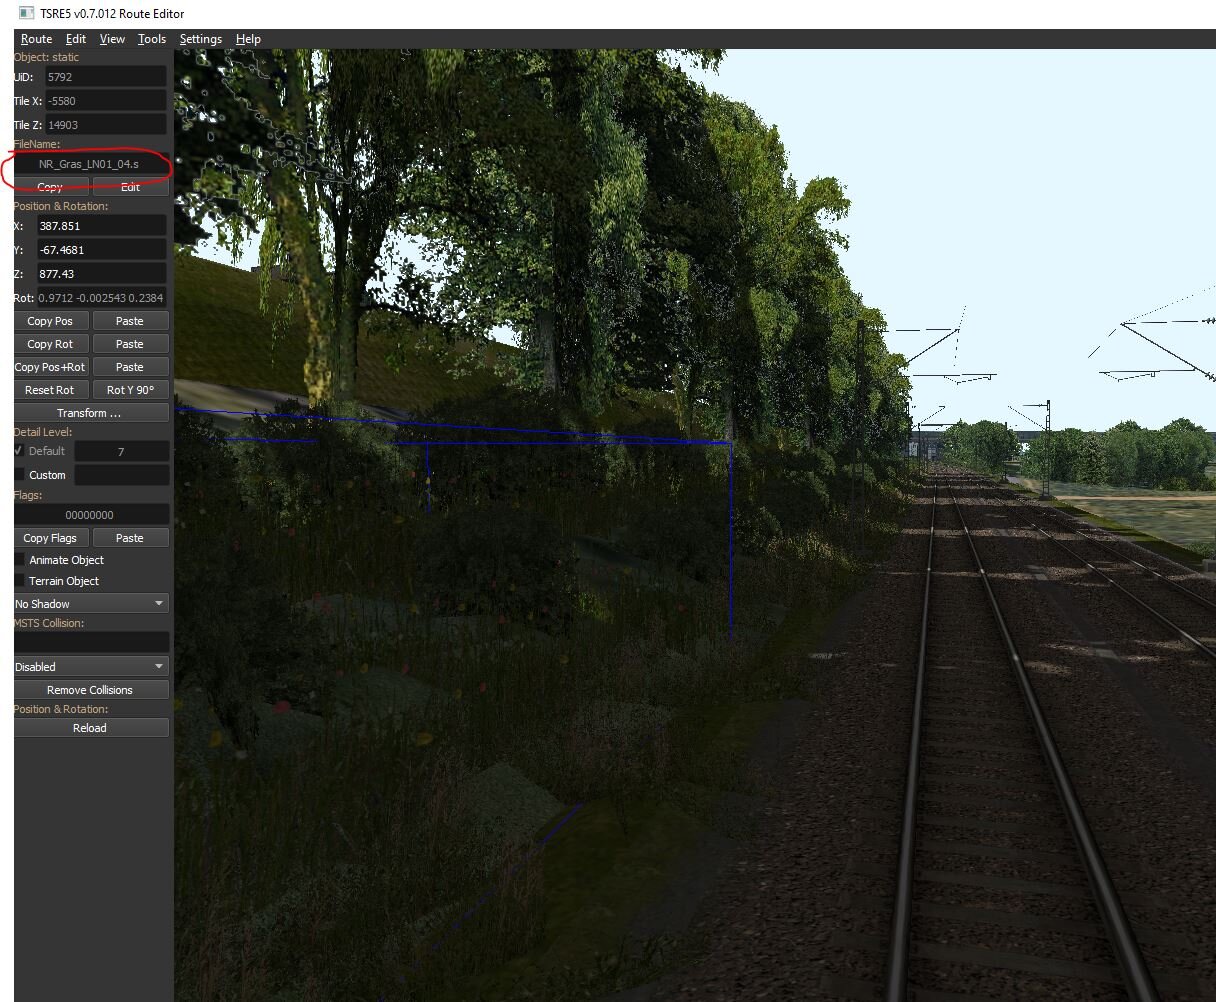Screen dimensions: 1216x1002
Task: Click the Remove Collisions button
Action: tap(90, 690)
